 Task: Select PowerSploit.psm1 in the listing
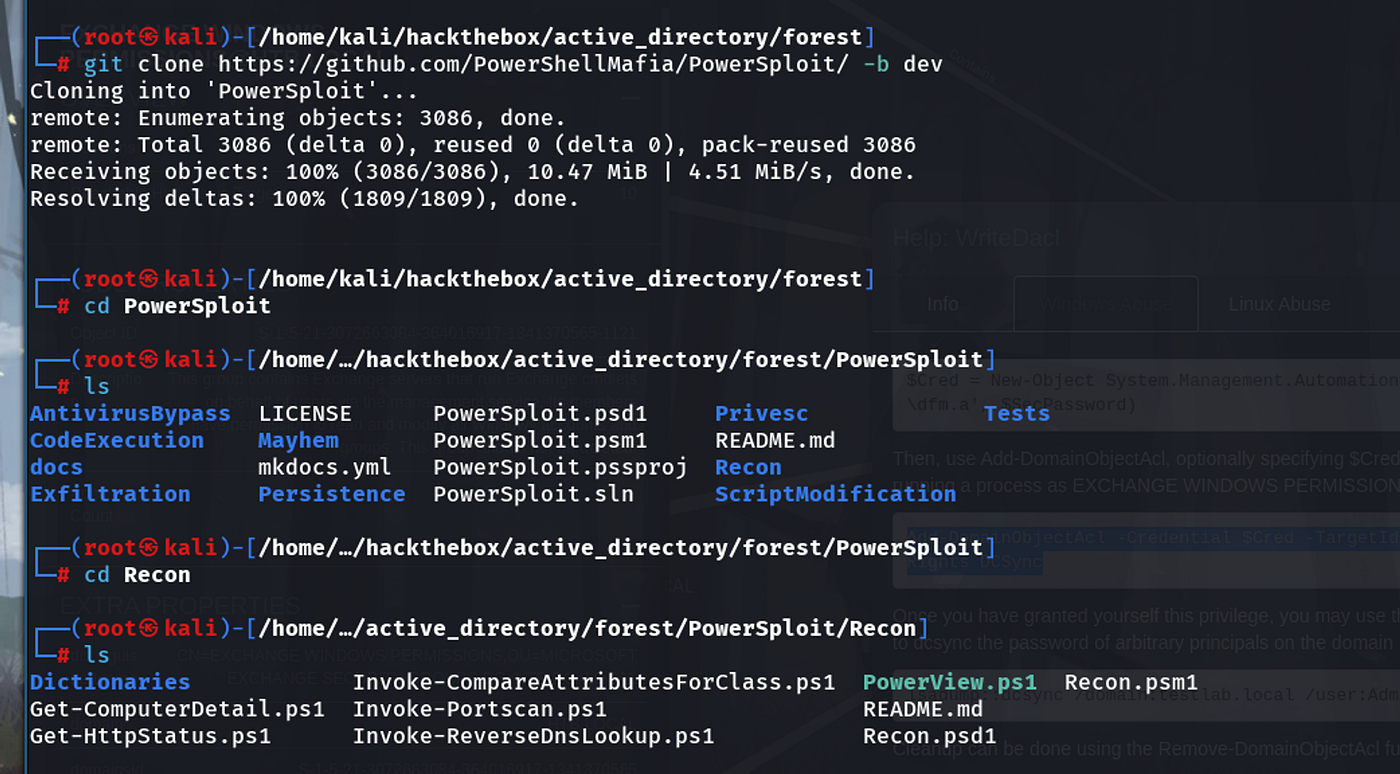tap(540, 440)
